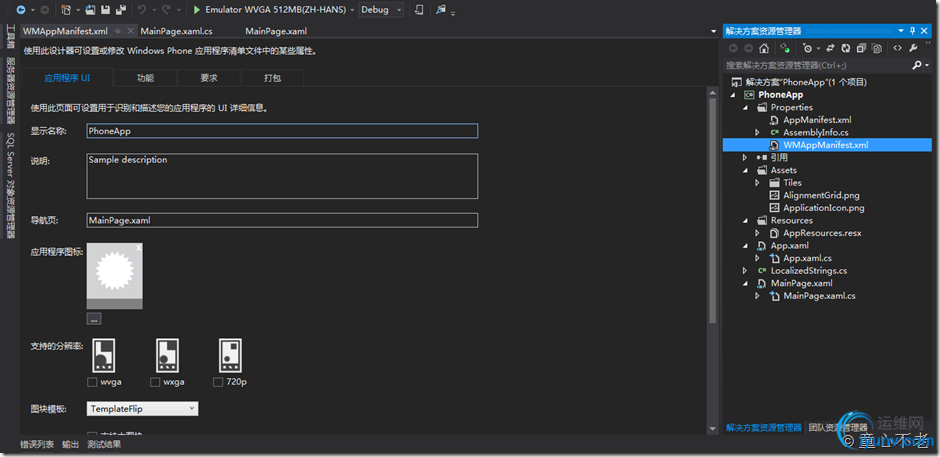Click the Collapse All icon in Solution Explorer

click(x=861, y=49)
